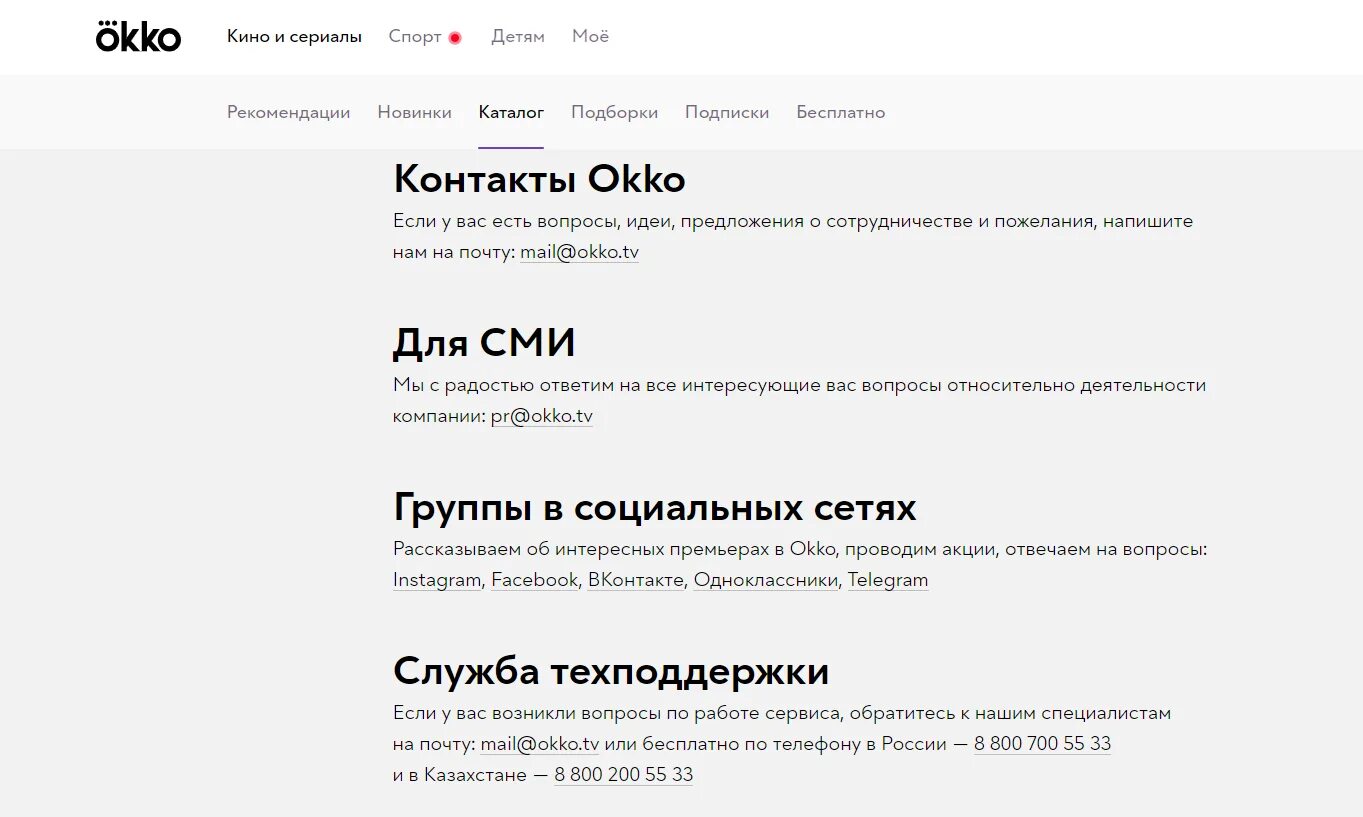Image resolution: width=1363 pixels, height=817 pixels.
Task: Open the Подписки tab
Action: [727, 112]
